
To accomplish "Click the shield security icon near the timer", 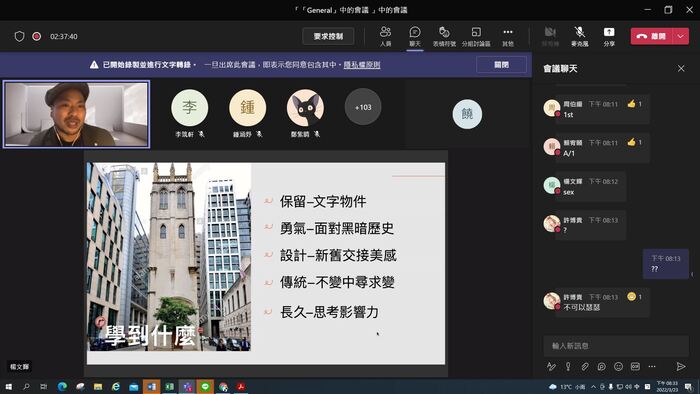I will tap(19, 36).
